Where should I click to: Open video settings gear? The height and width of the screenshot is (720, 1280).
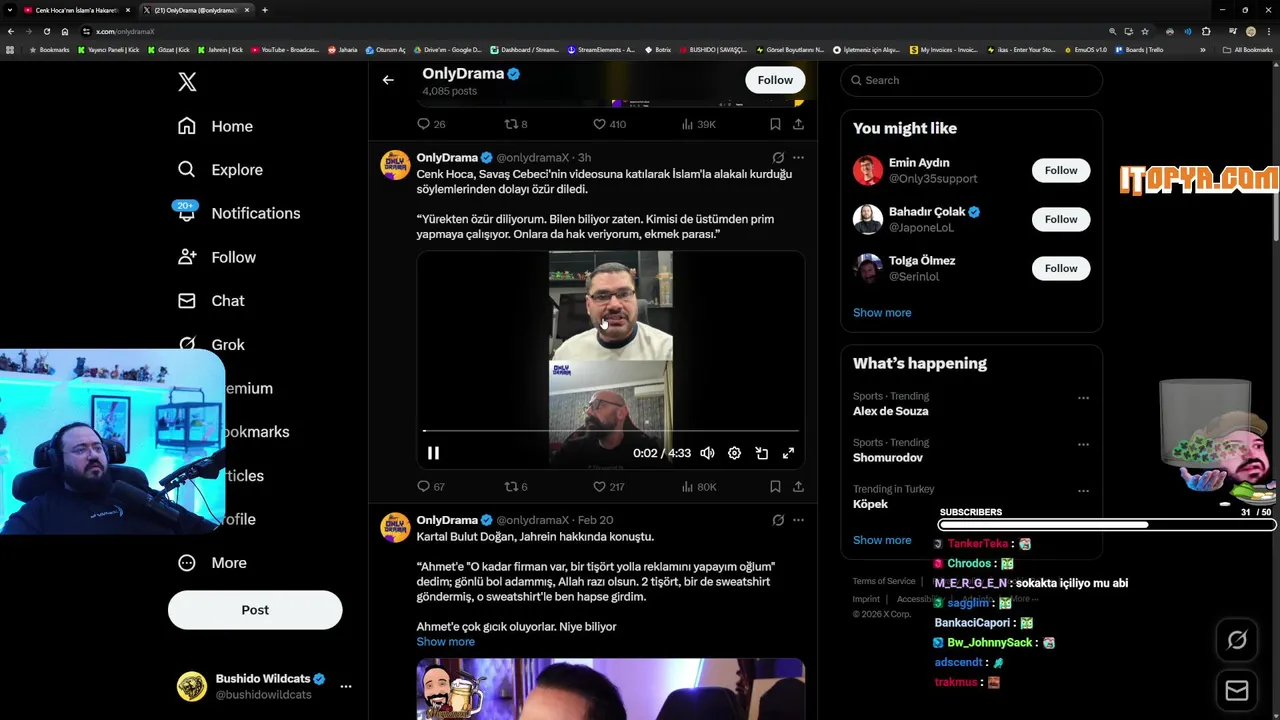tap(734, 453)
